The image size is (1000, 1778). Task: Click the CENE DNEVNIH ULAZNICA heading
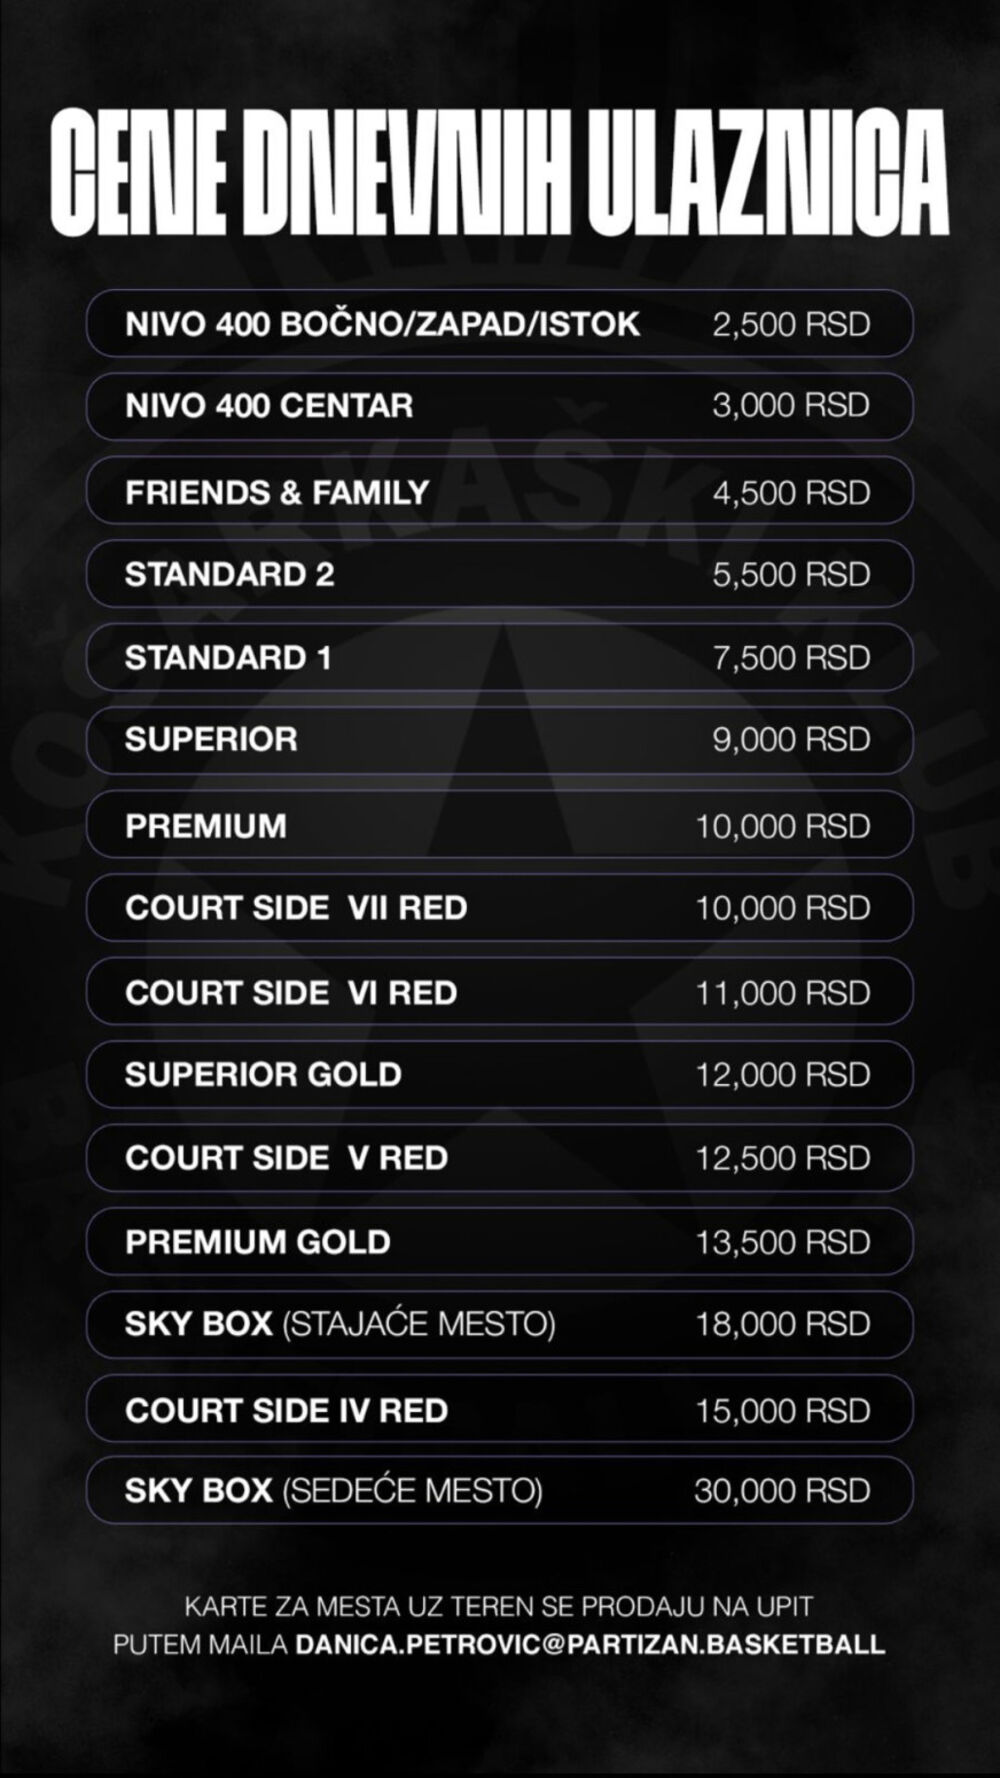(499, 173)
